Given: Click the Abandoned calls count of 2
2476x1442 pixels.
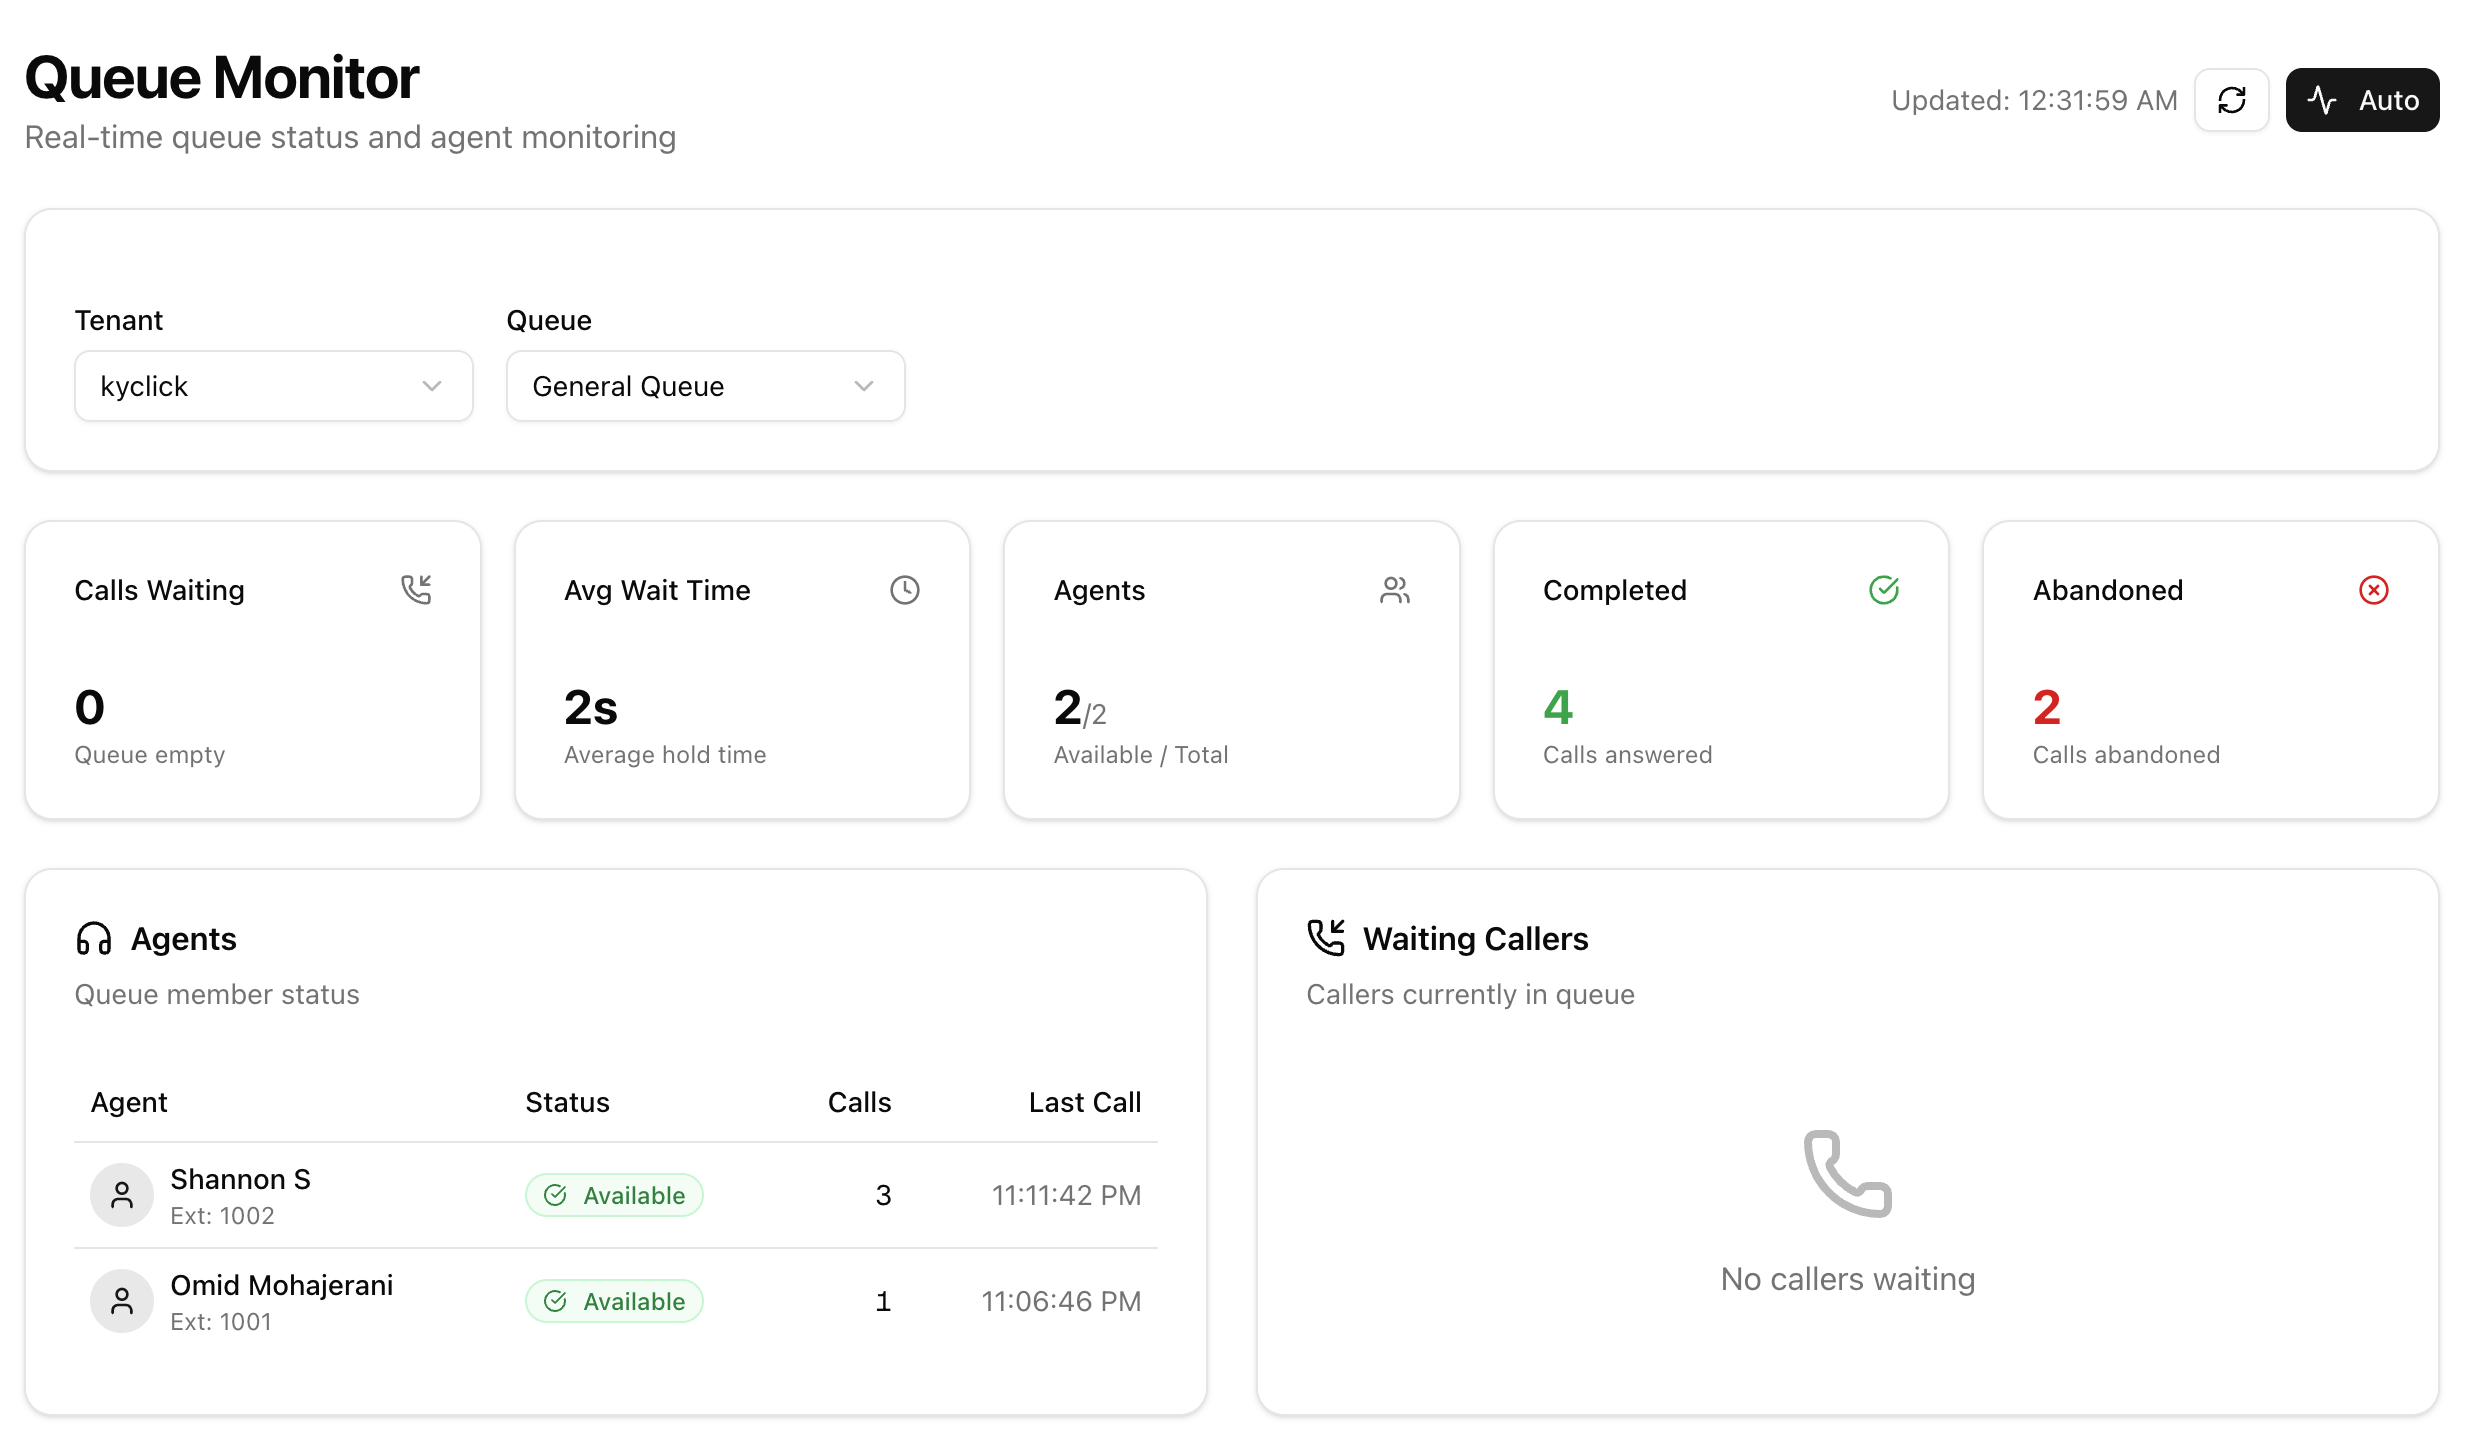Looking at the screenshot, I should pyautogui.click(x=2047, y=707).
